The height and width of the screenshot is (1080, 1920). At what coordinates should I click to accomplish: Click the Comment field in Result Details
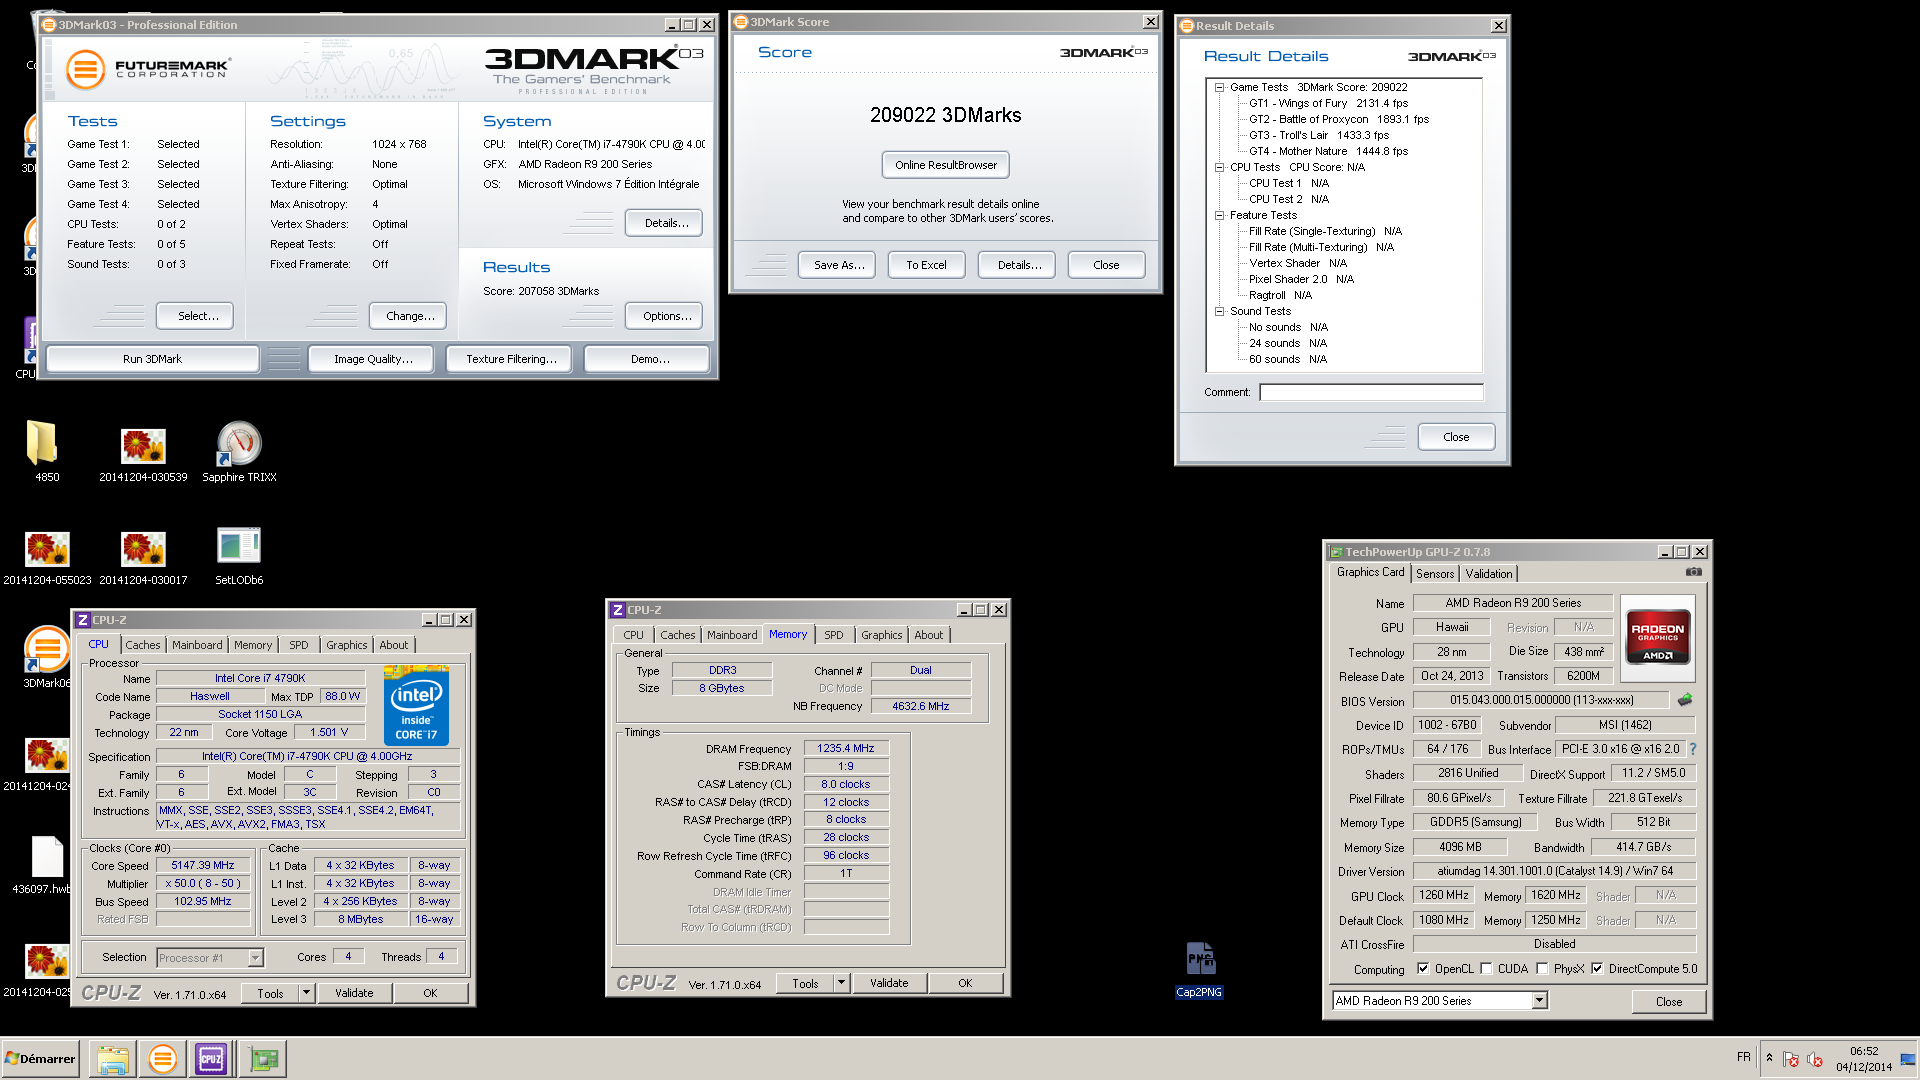tap(1371, 392)
